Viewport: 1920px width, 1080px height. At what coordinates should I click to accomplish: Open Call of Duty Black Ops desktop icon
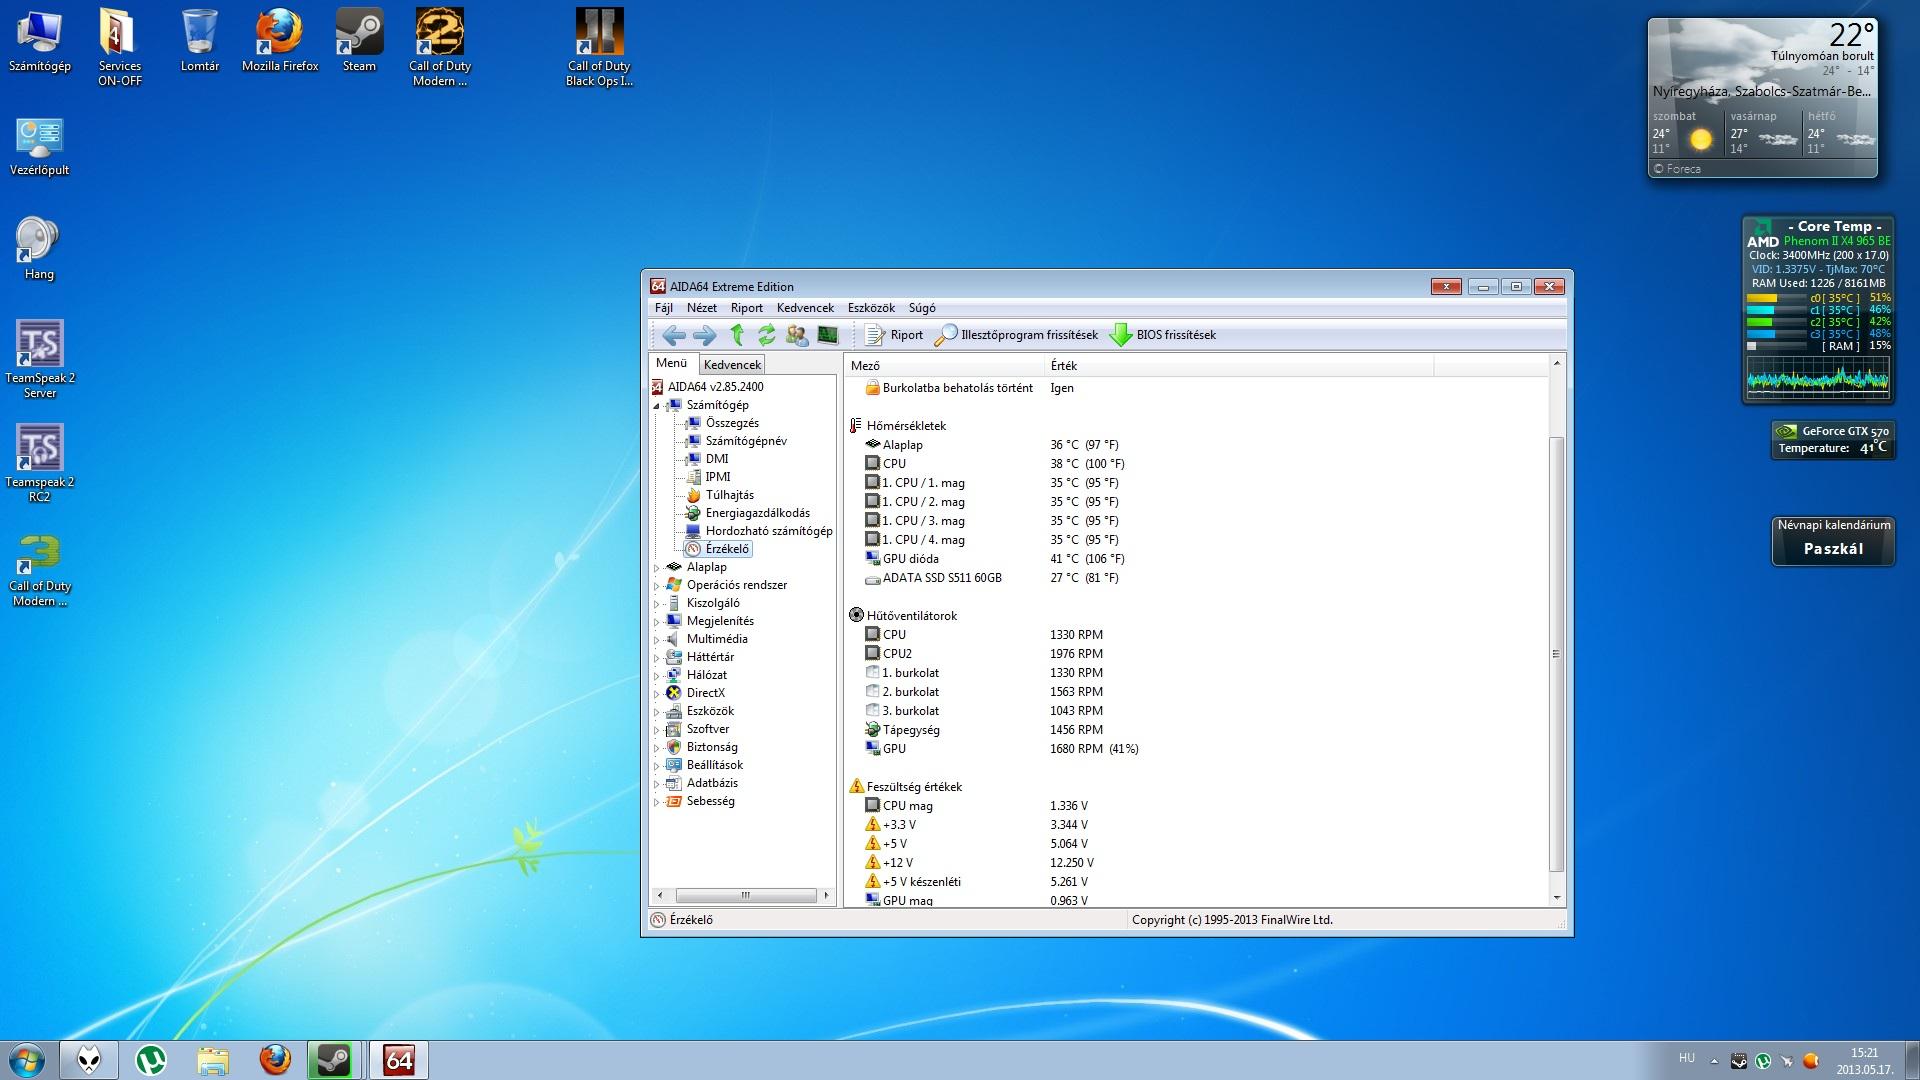(x=599, y=48)
